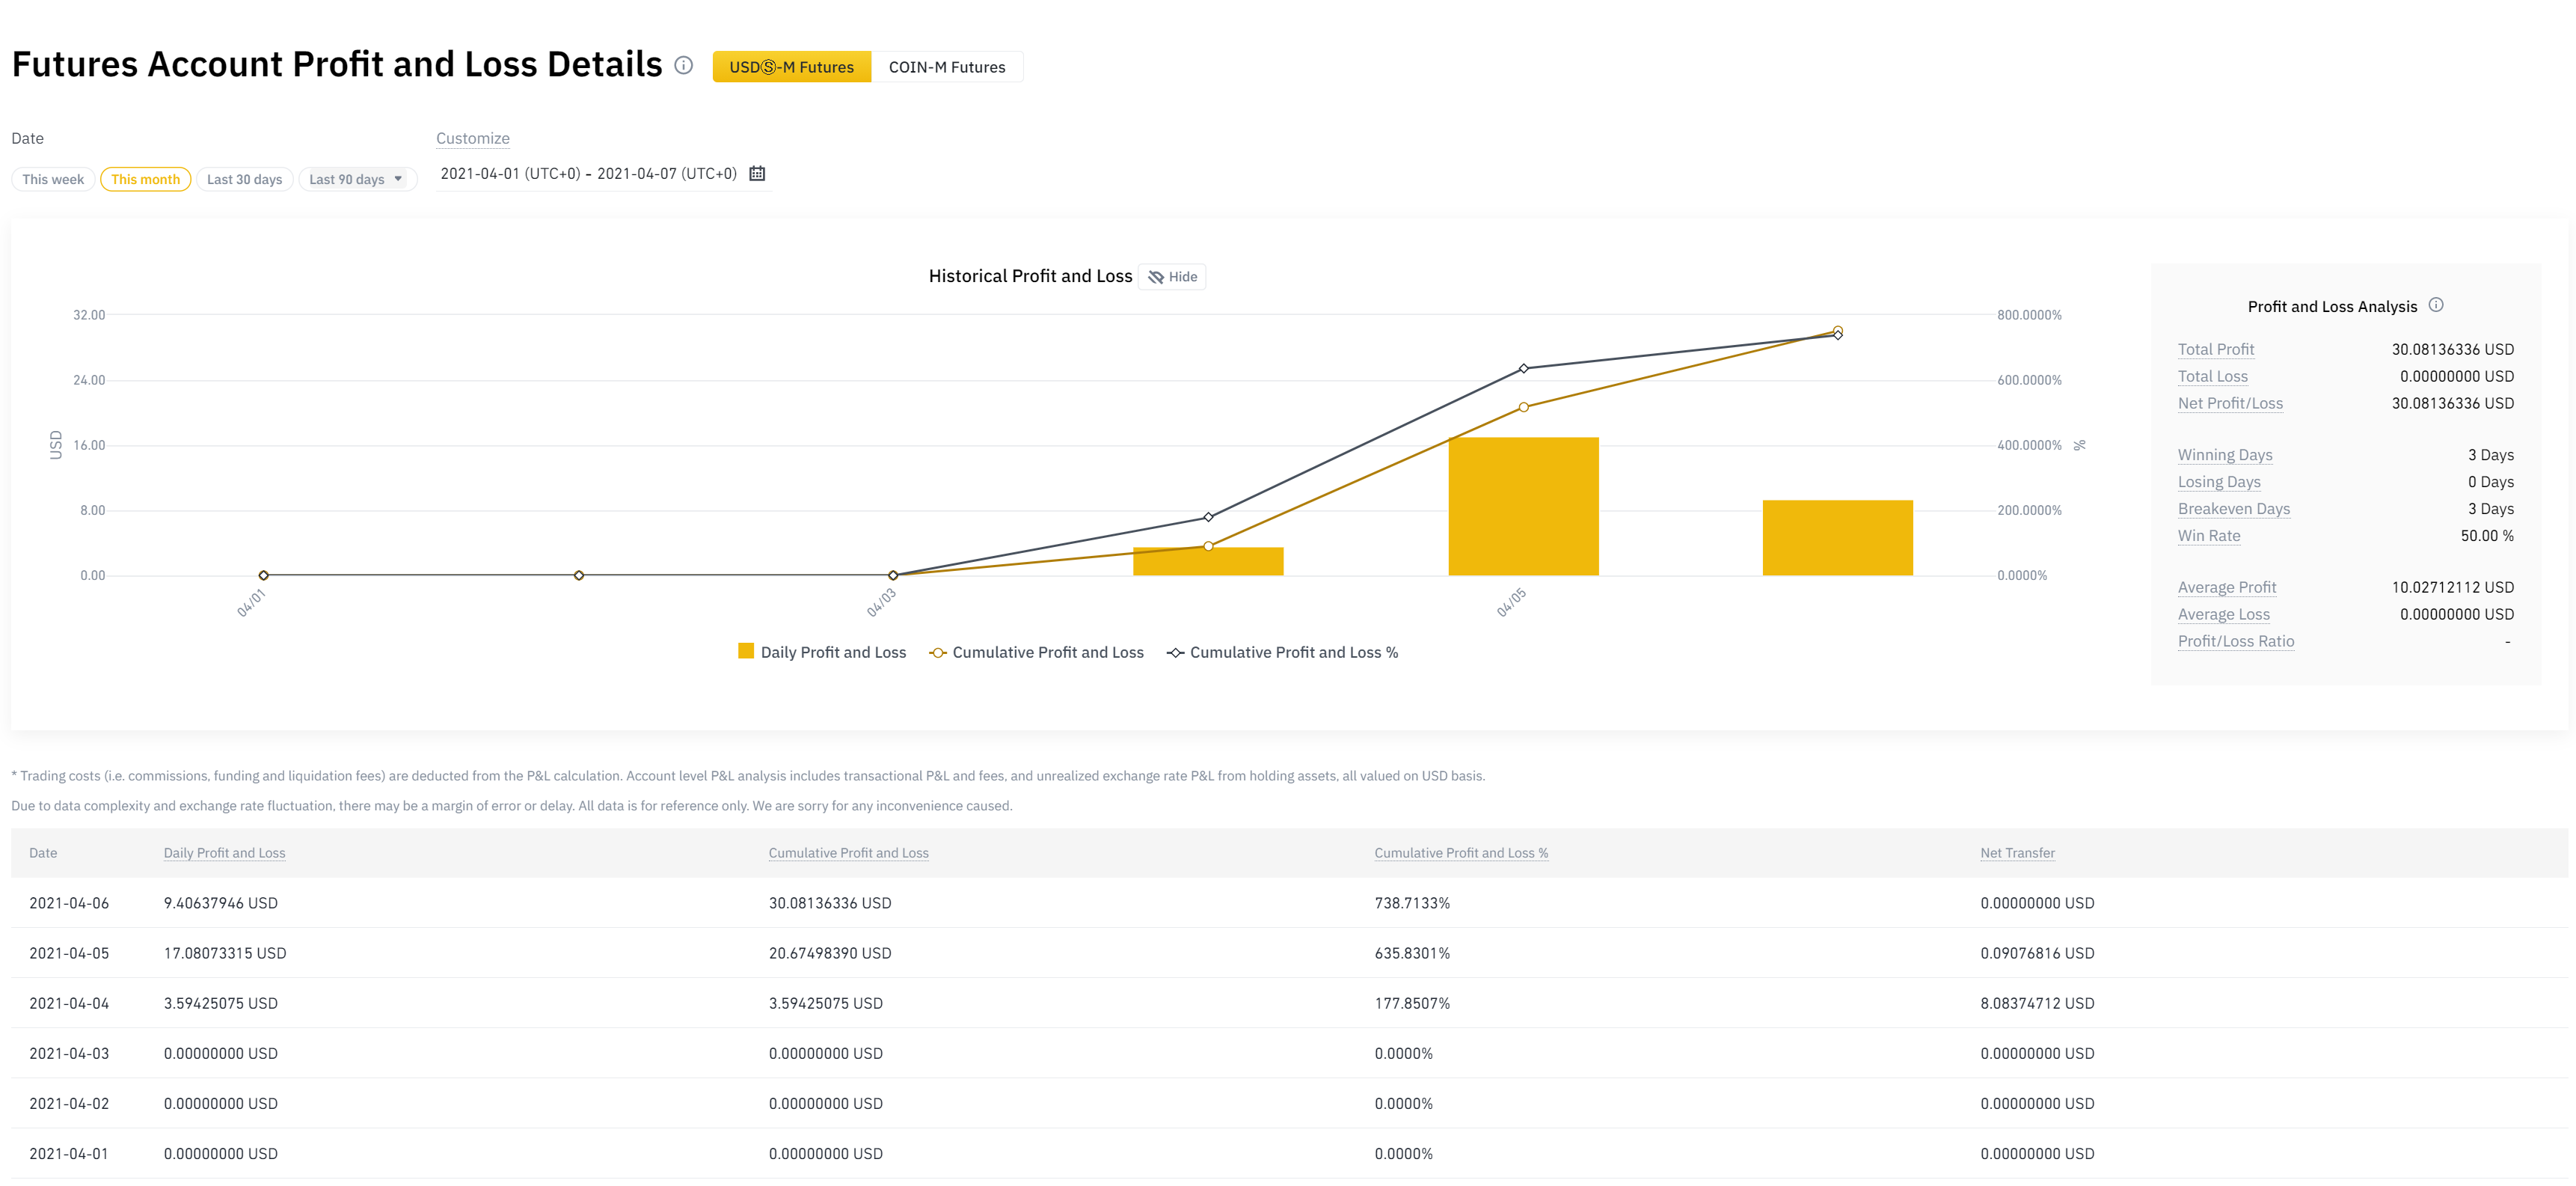This screenshot has width=2576, height=1186.
Task: Click the daily profit bar for 04/06
Action: [x=1837, y=537]
